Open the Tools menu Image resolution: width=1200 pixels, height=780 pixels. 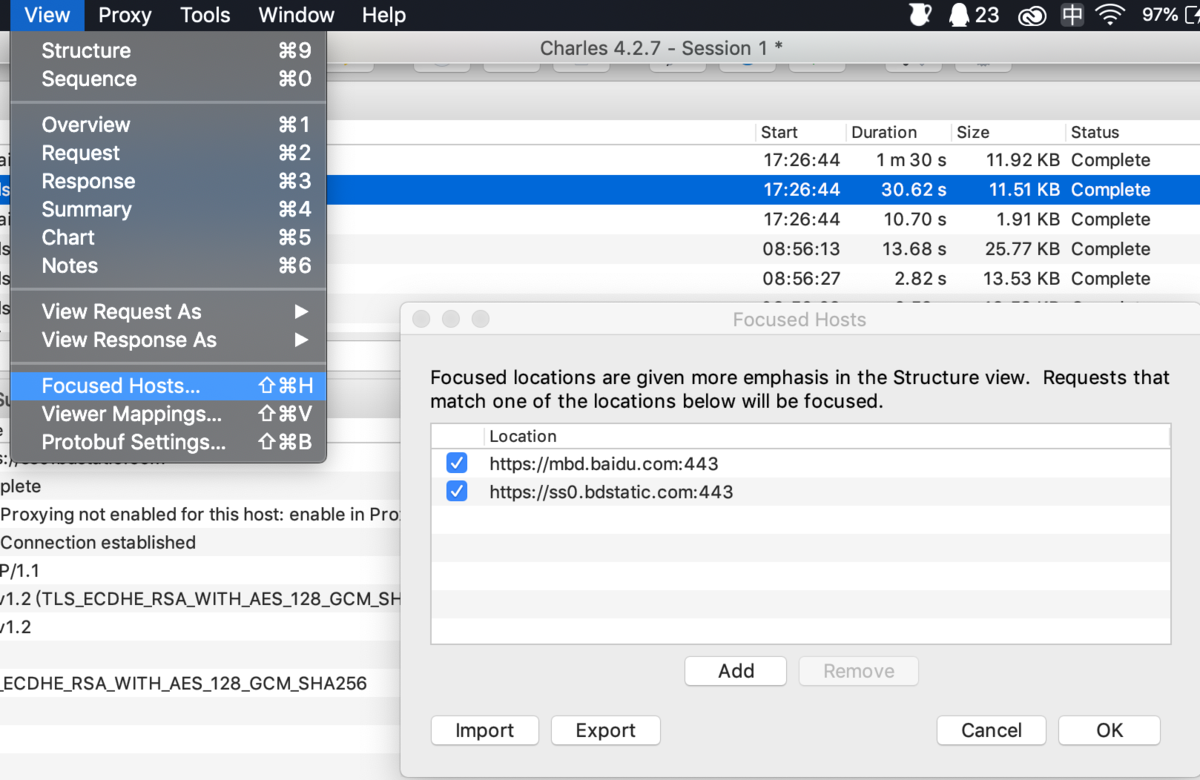205,15
